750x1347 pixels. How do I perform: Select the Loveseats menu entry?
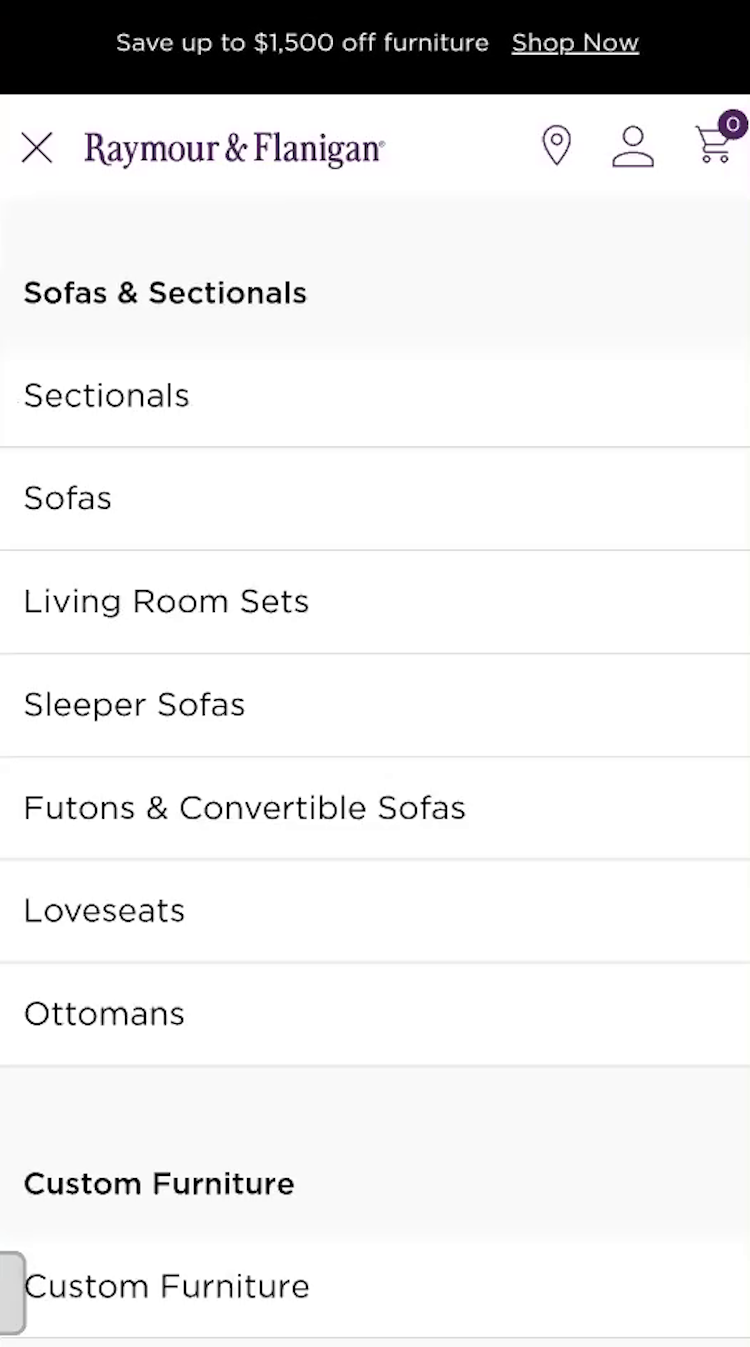104,910
